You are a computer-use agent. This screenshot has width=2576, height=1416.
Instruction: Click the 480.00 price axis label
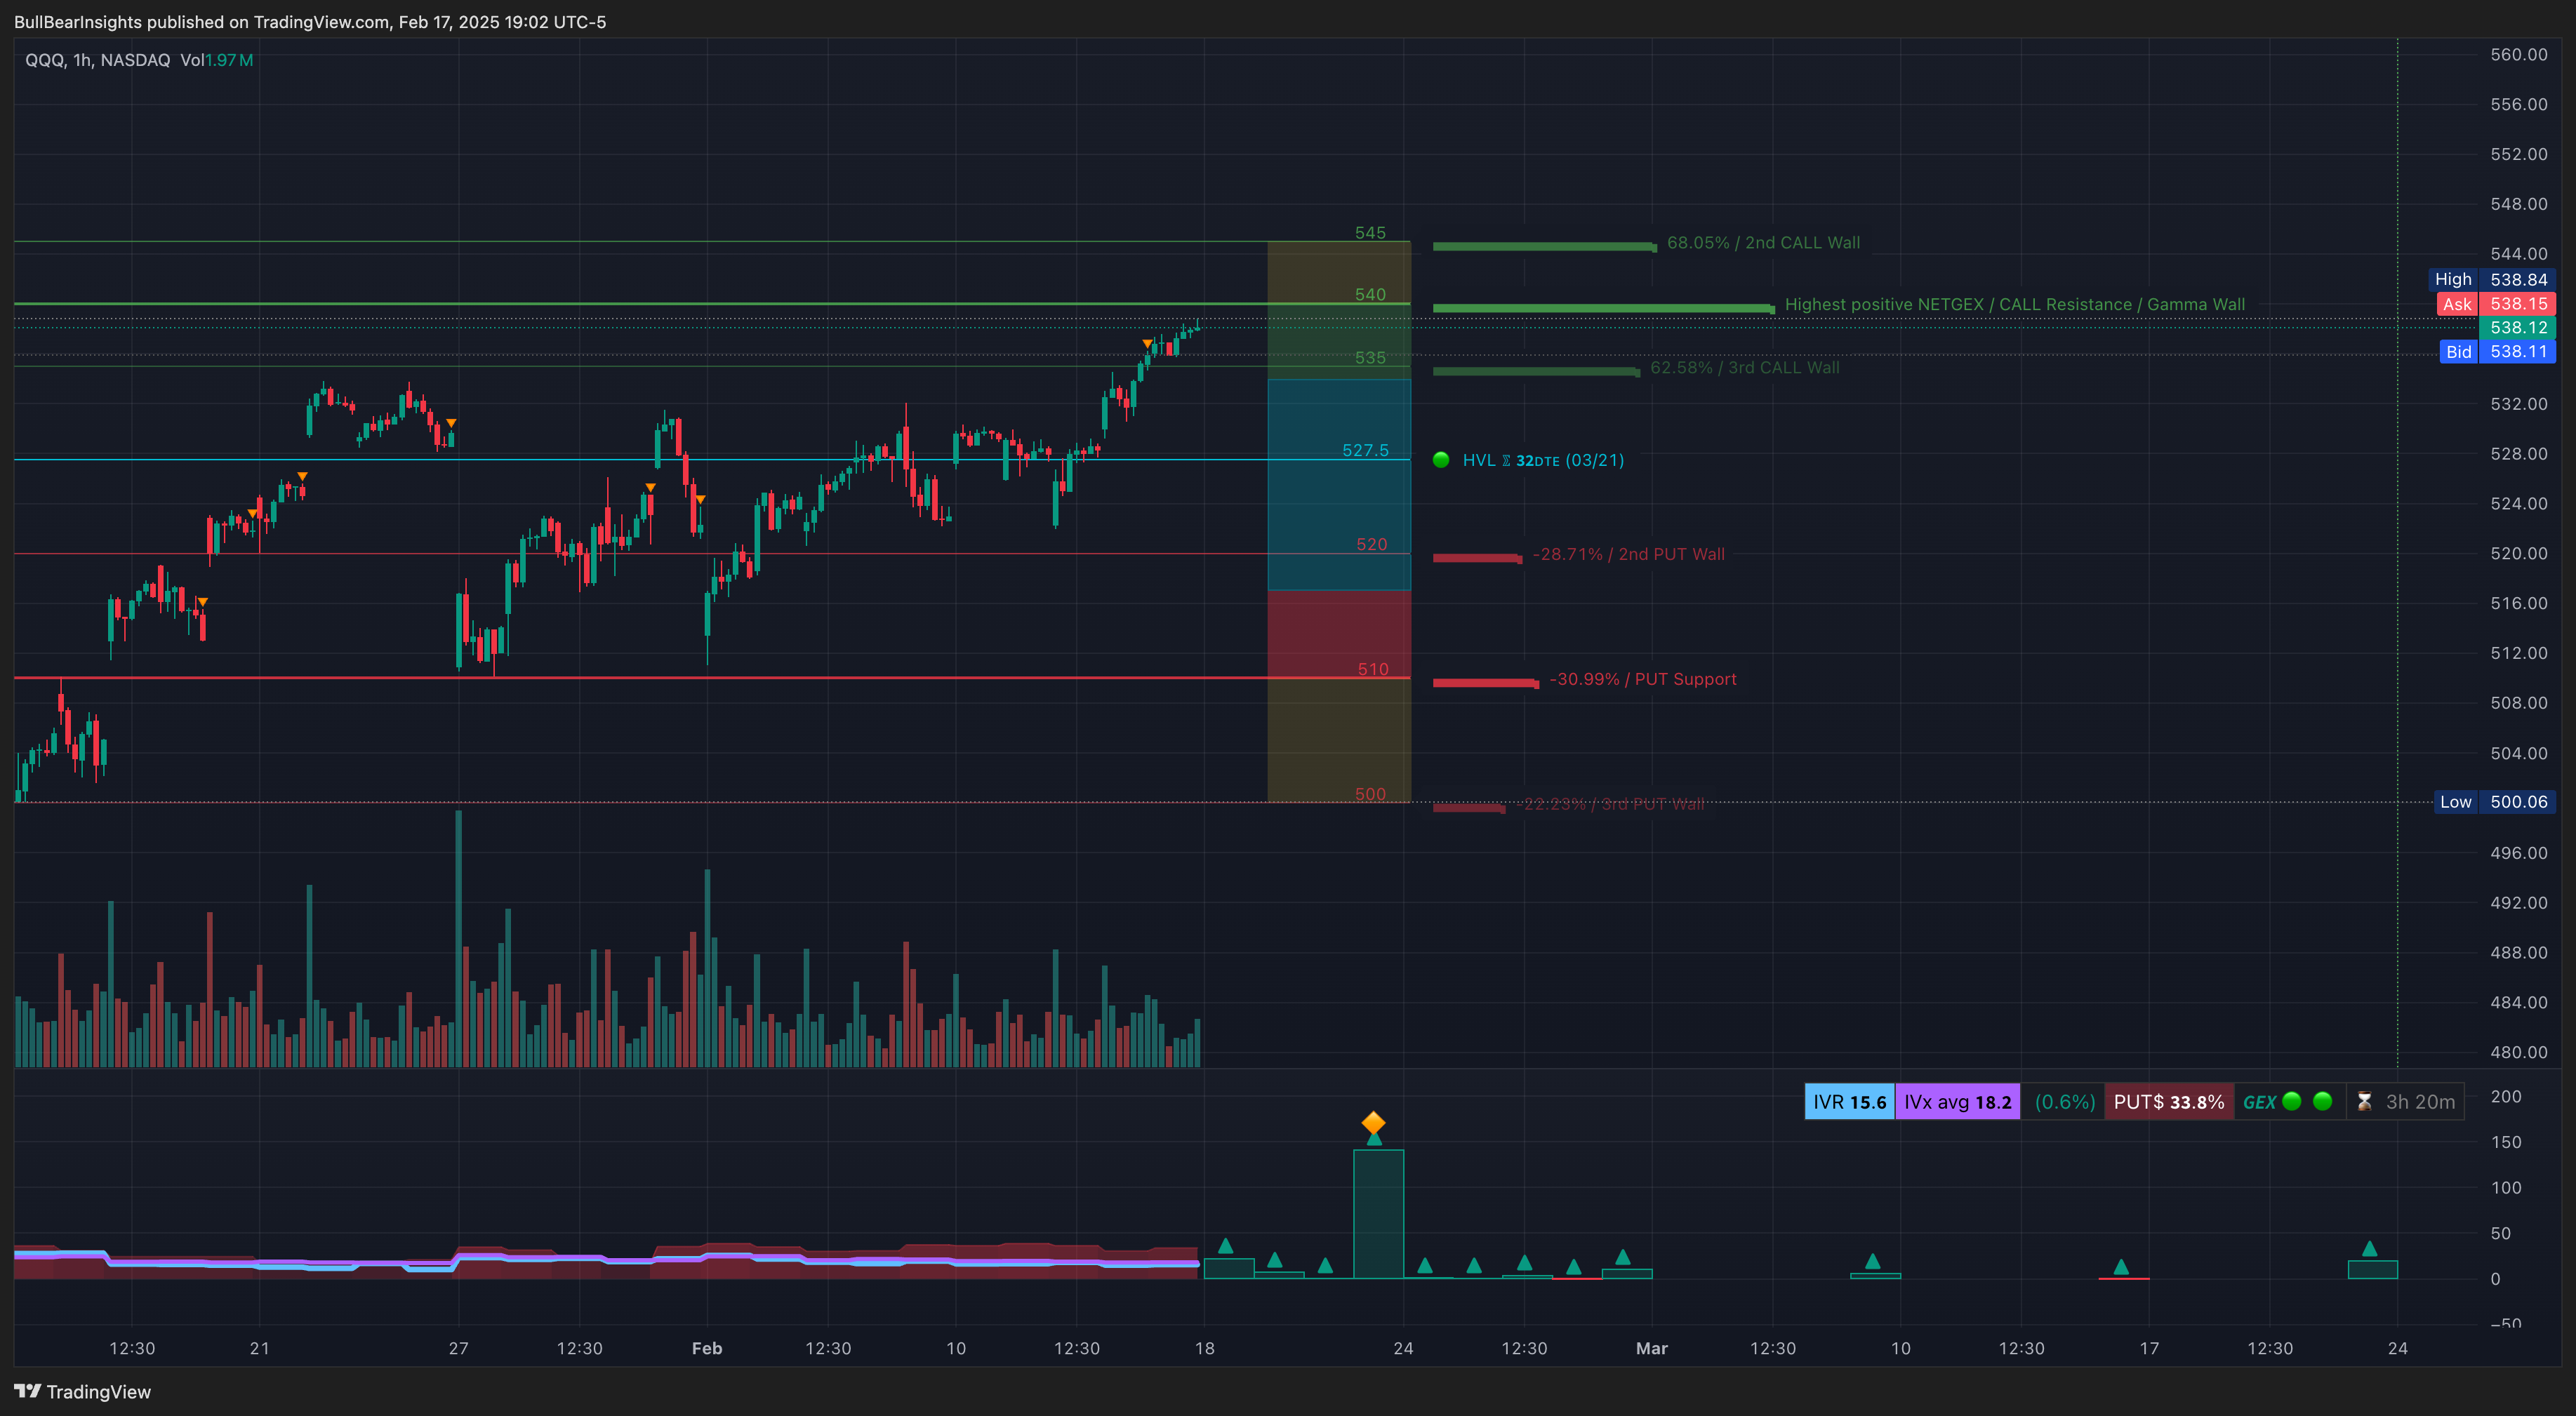(2518, 1052)
